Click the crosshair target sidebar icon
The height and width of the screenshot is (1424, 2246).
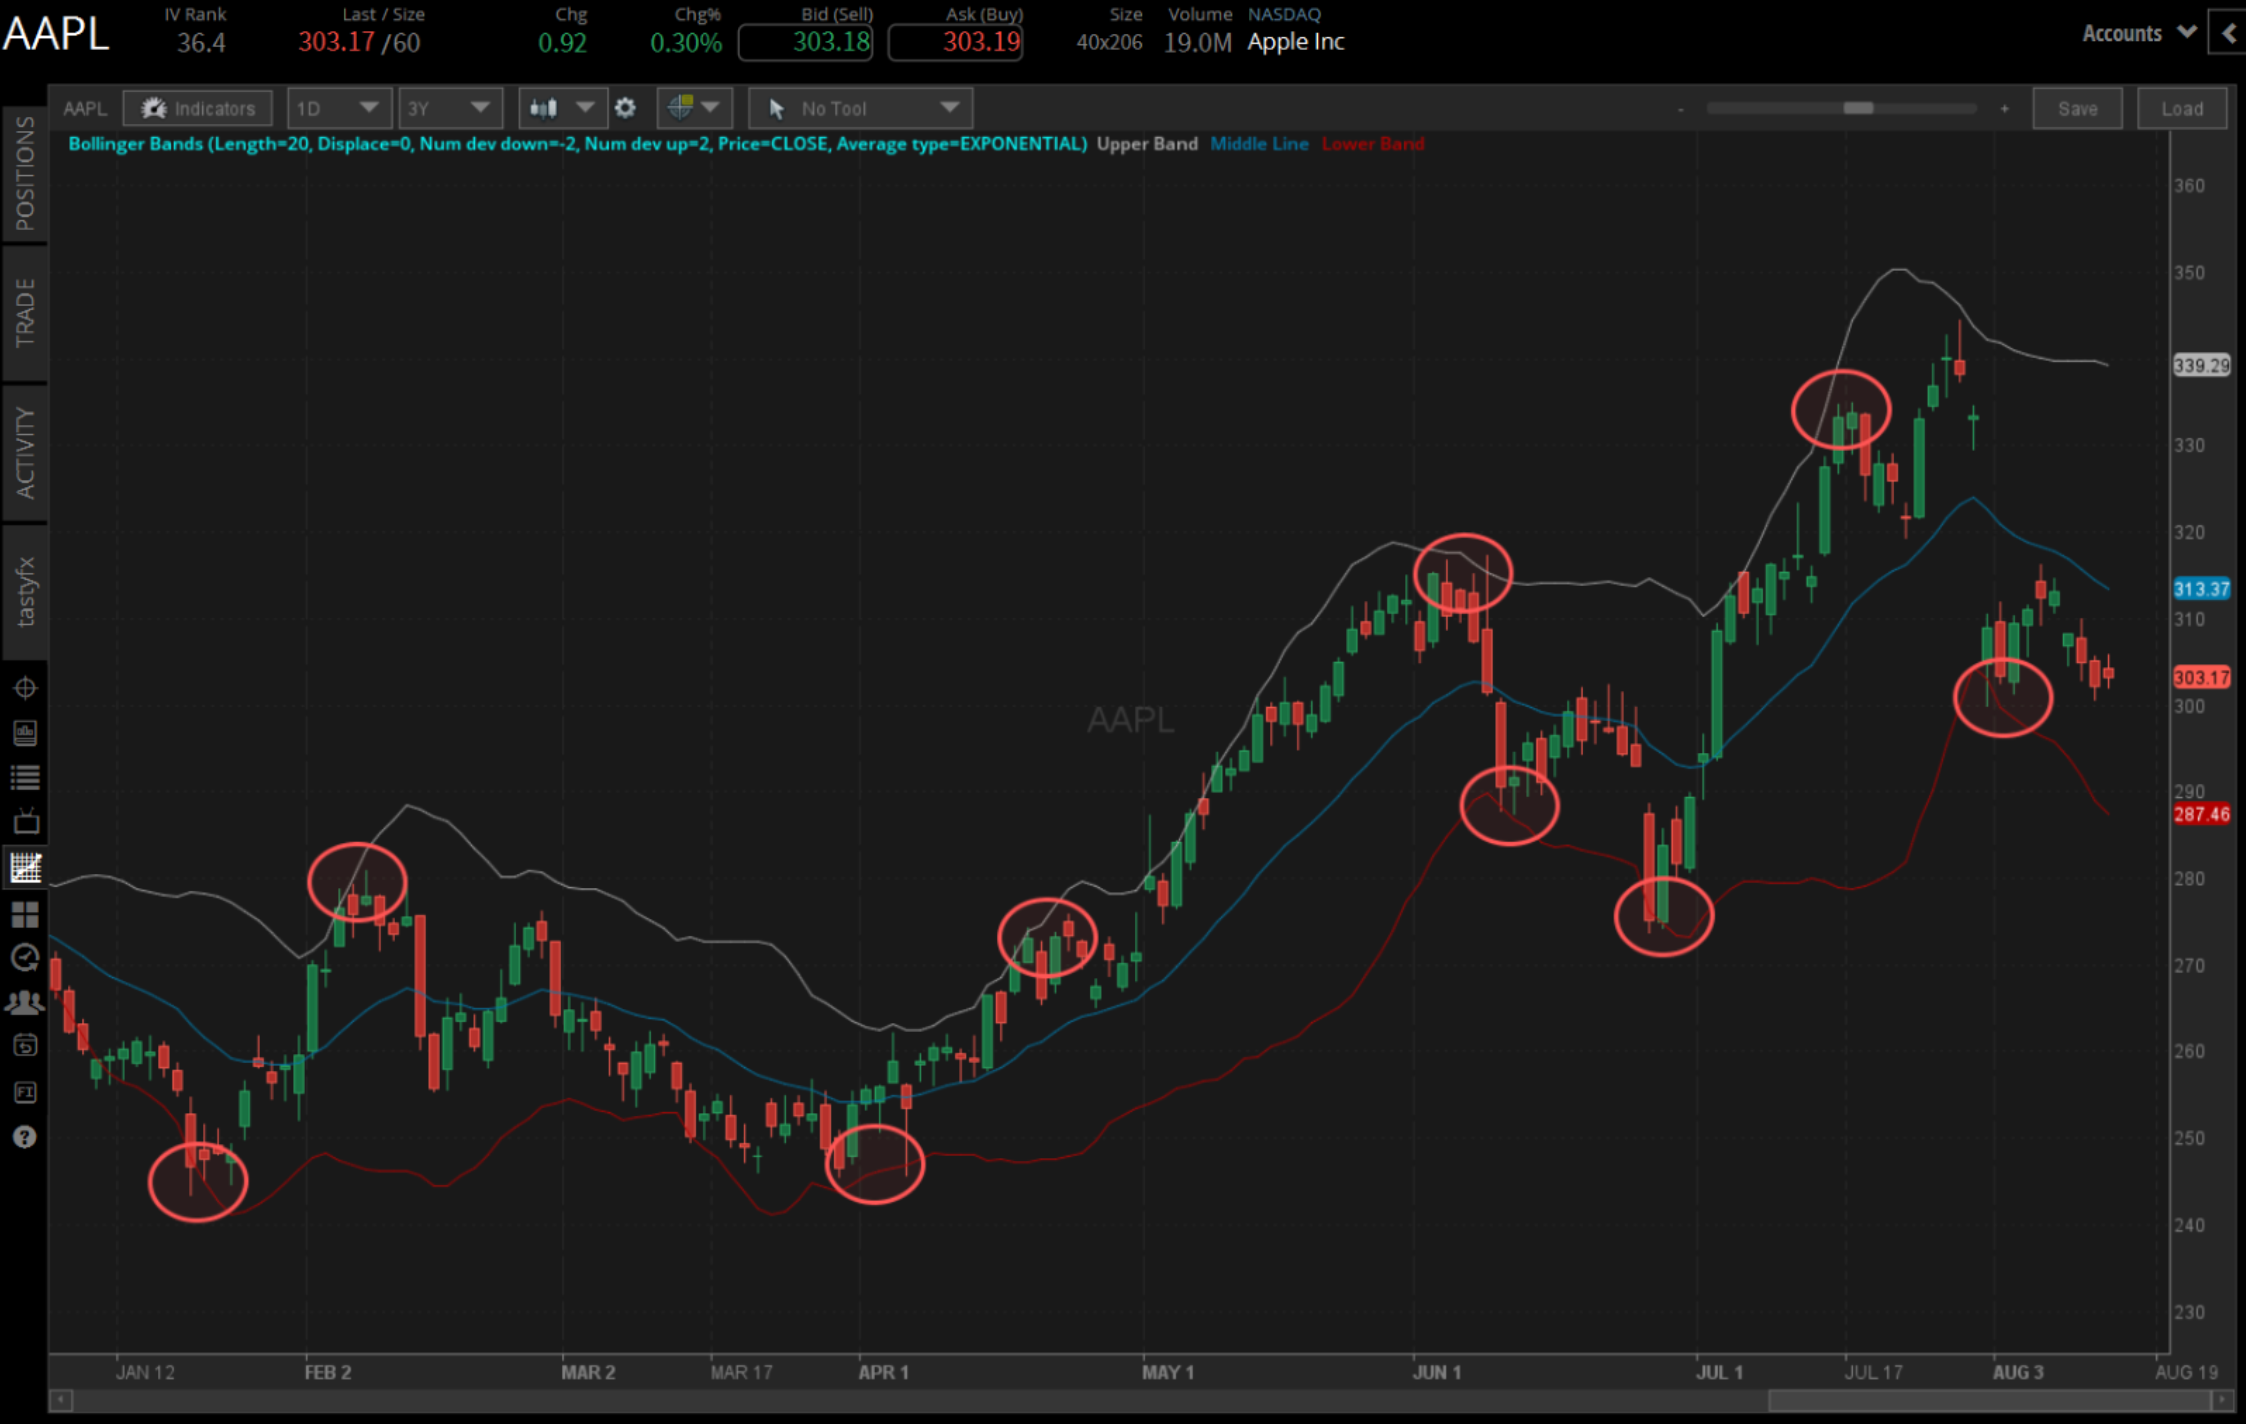click(25, 688)
